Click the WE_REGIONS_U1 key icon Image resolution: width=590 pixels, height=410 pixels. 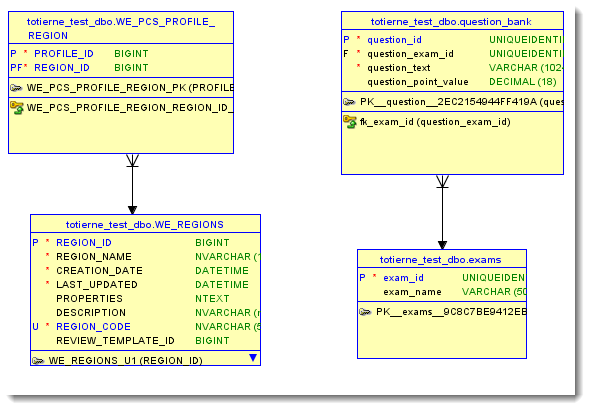[x=38, y=361]
